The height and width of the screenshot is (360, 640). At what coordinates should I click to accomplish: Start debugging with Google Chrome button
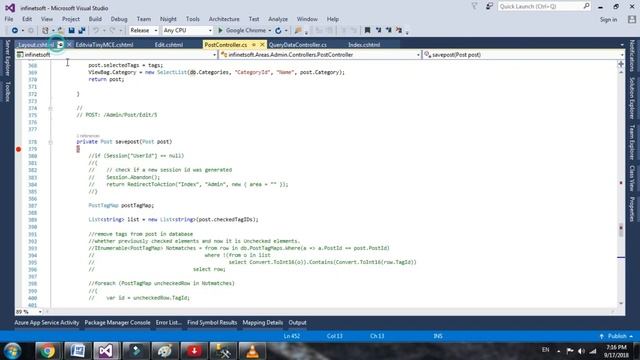coord(242,30)
